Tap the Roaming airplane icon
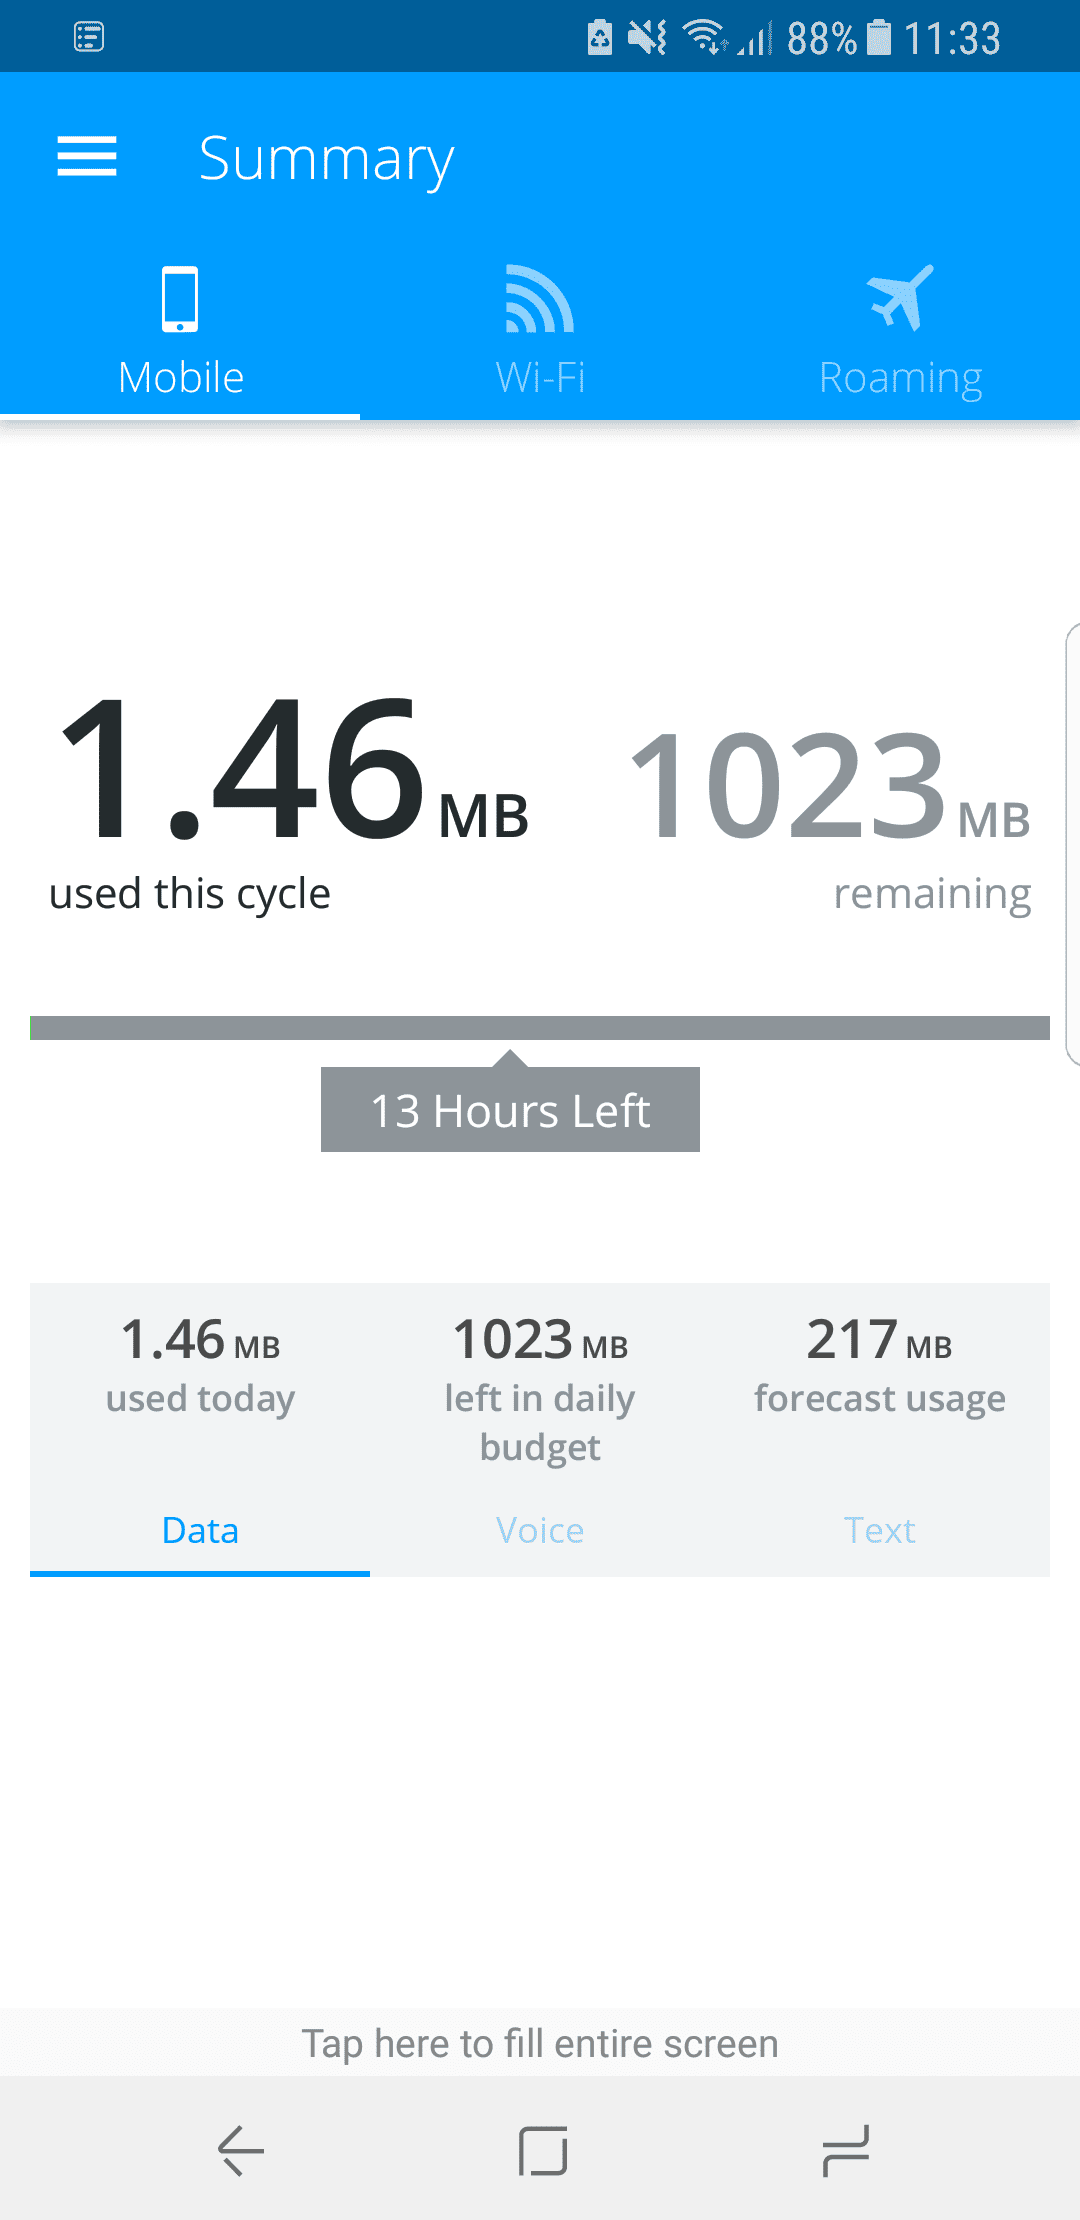This screenshot has height=2220, width=1080. pyautogui.click(x=900, y=297)
